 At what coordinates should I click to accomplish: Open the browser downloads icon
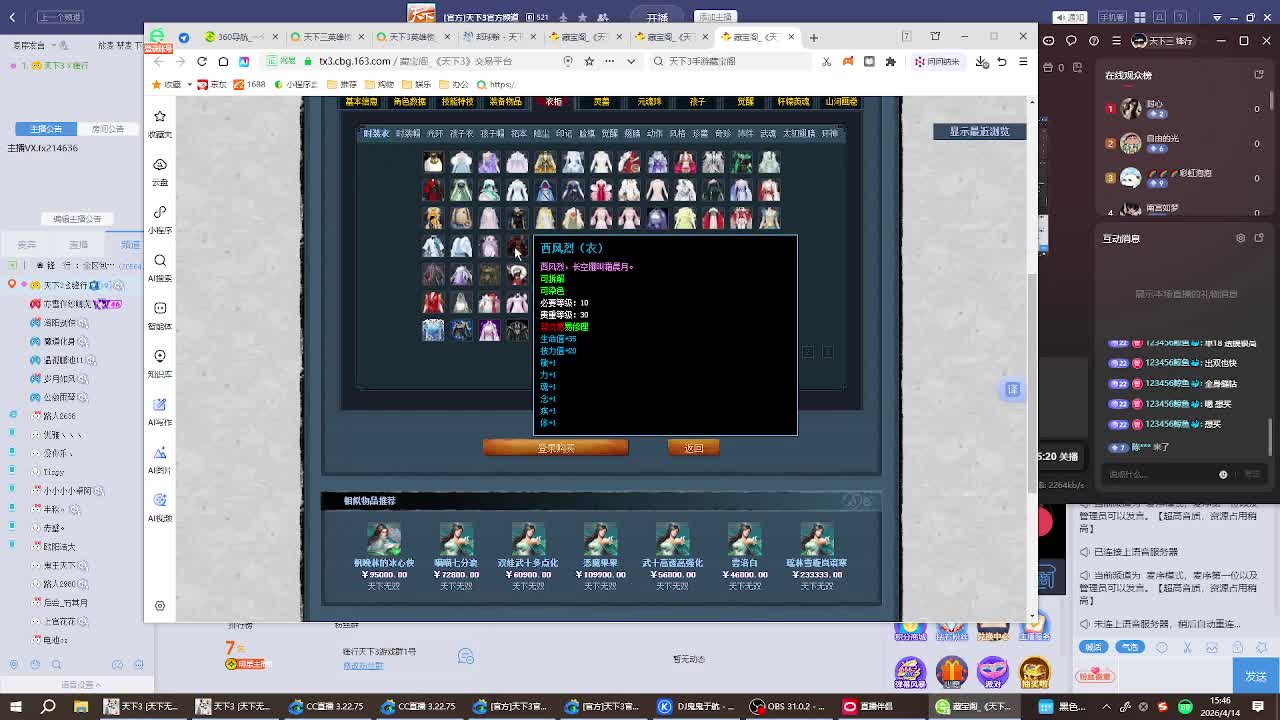(982, 61)
